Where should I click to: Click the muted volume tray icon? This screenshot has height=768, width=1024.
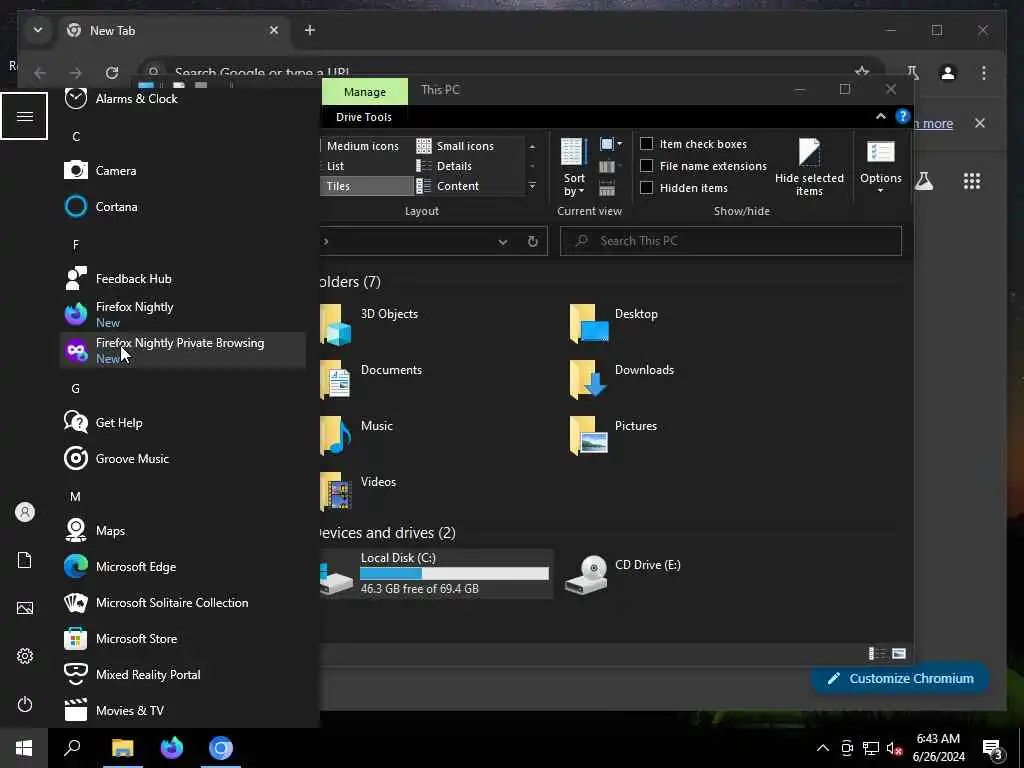(894, 748)
